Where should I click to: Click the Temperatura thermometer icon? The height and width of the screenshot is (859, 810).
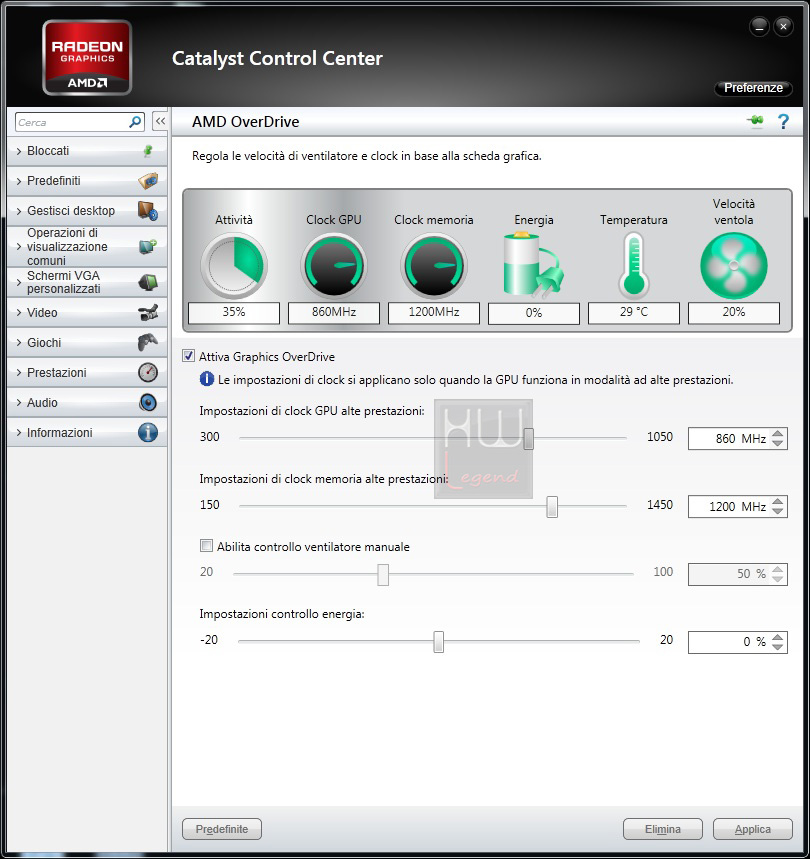tap(634, 265)
